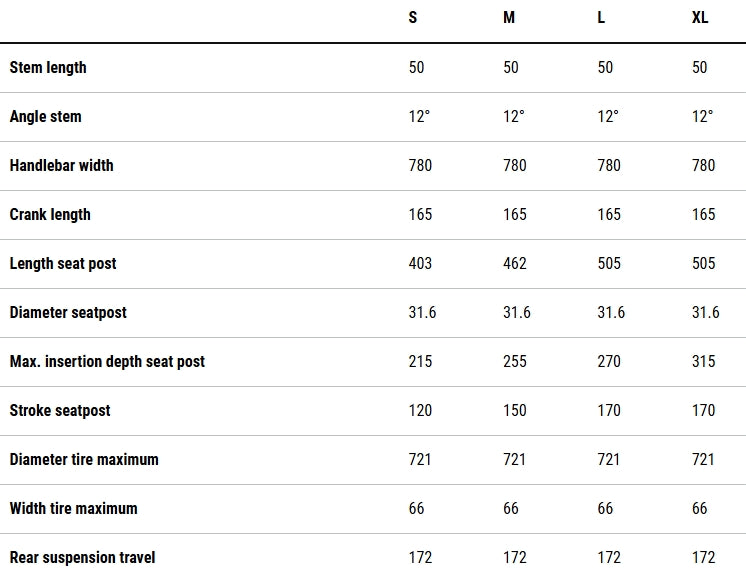Viewport: 746px width, 579px height.
Task: Select the Stroke seatpost row label
Action: (x=60, y=410)
